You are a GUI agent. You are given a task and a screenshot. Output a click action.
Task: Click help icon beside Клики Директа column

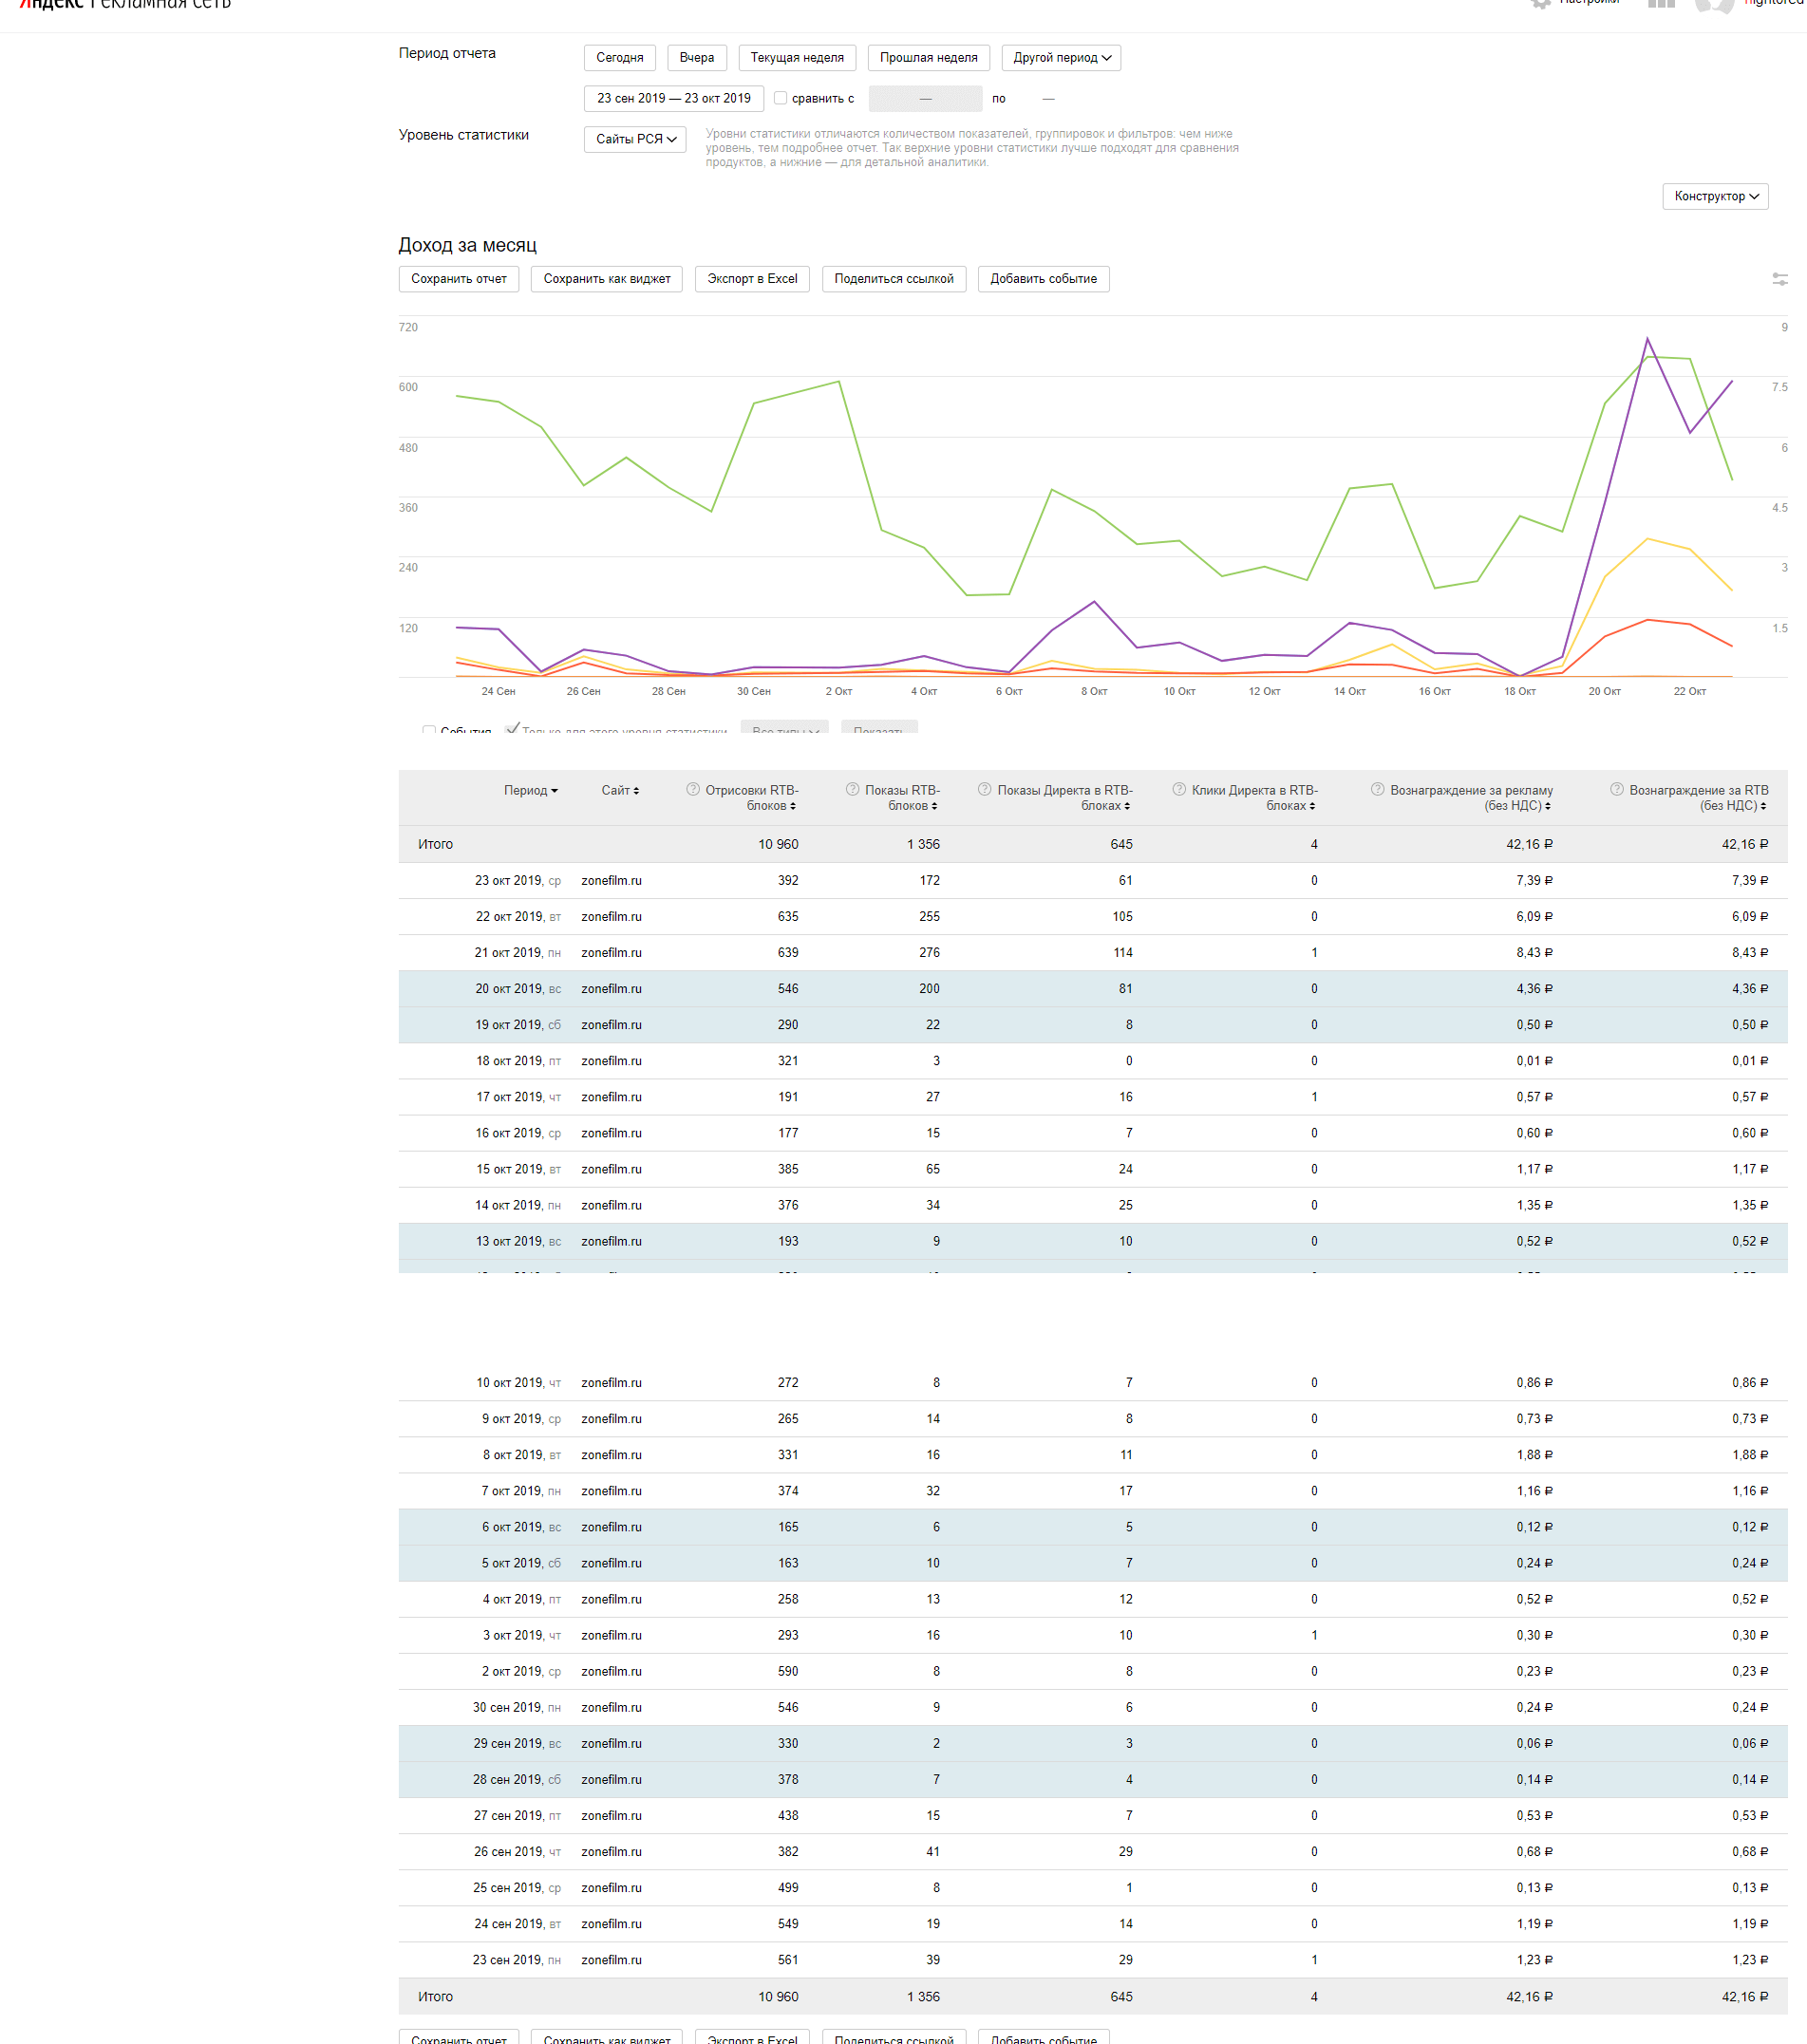(x=1179, y=790)
